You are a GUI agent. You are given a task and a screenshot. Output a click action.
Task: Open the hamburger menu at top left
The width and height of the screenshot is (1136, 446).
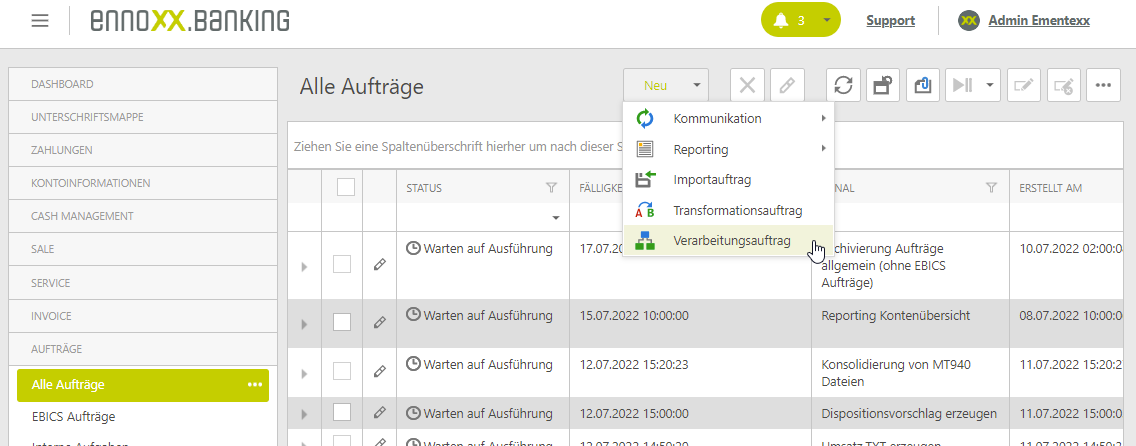[40, 20]
